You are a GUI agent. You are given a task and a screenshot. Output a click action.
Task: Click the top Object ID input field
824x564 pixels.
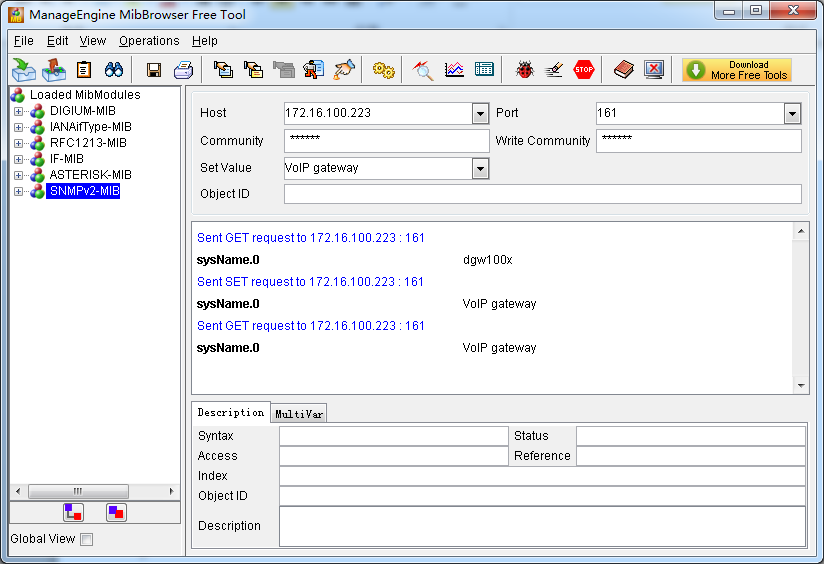(x=542, y=194)
